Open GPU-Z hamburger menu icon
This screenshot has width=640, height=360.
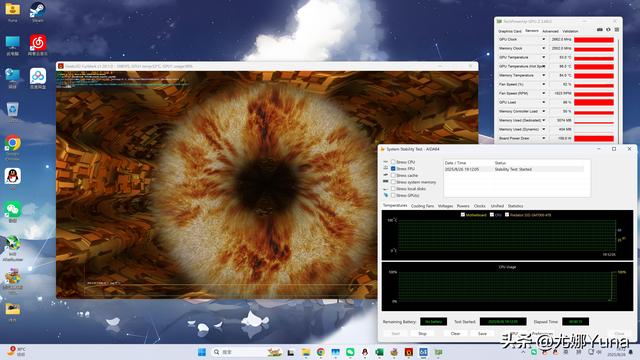click(x=617, y=30)
